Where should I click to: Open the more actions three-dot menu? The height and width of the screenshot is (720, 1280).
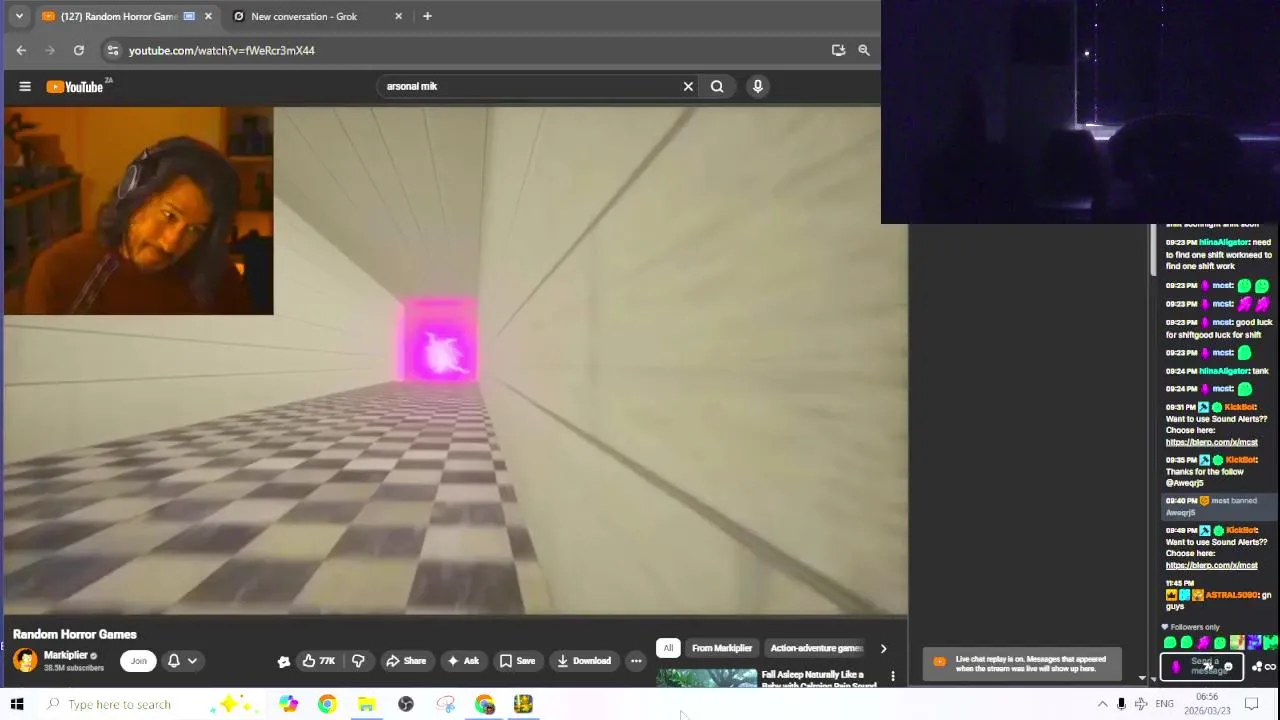(636, 661)
